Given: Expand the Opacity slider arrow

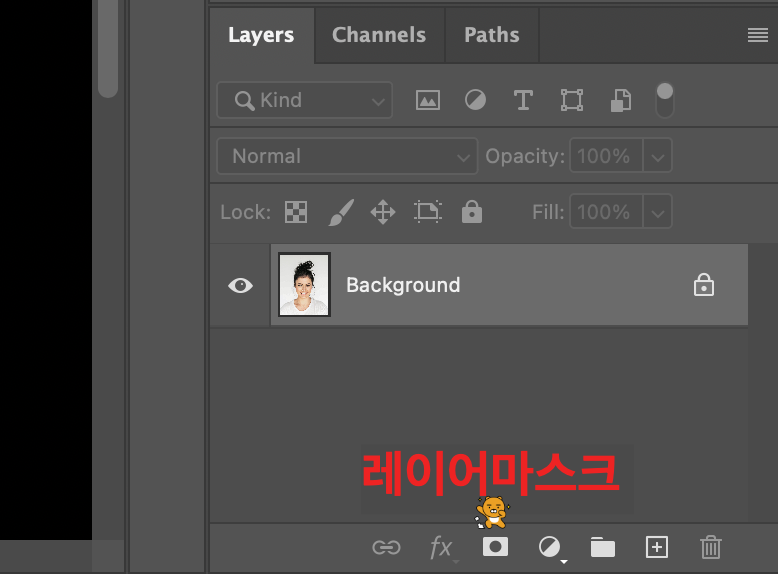Looking at the screenshot, I should (x=658, y=156).
